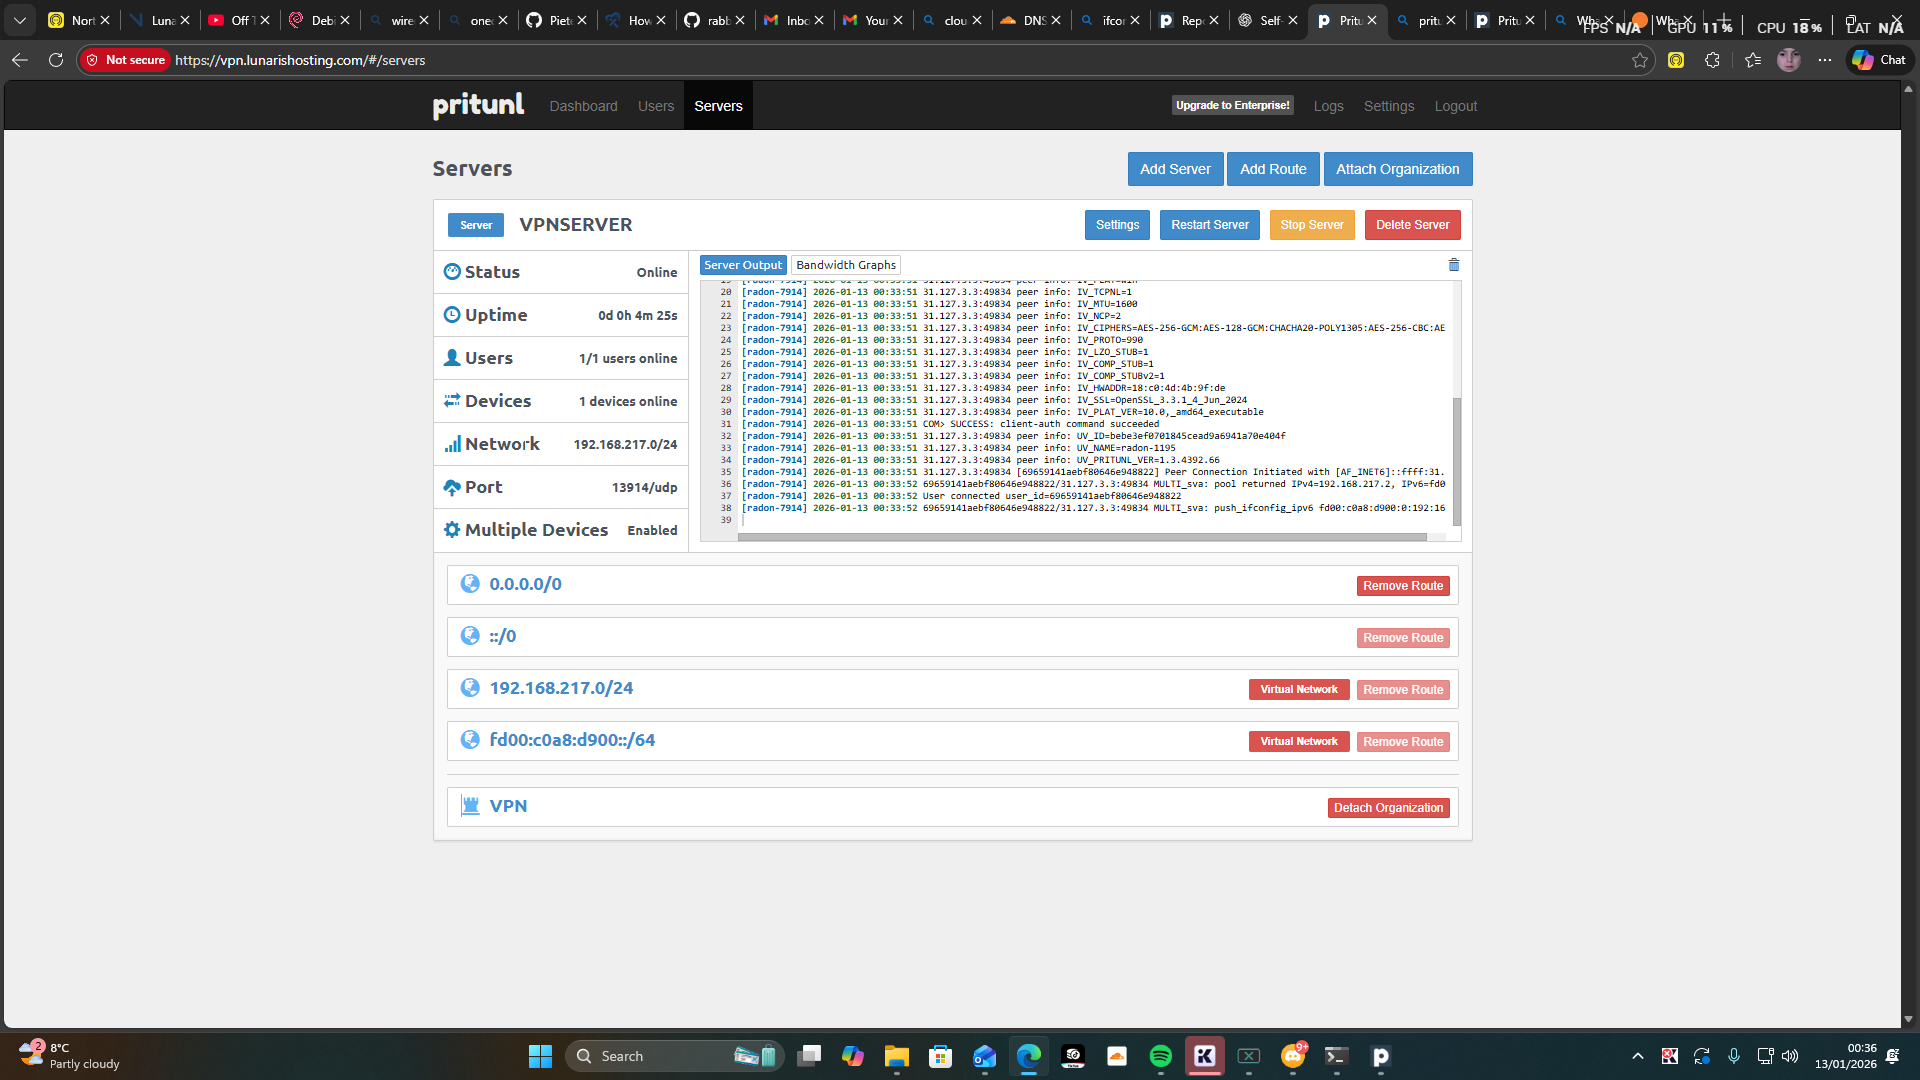Click the globe icon beside 0.0.0.0/0 route

(470, 584)
